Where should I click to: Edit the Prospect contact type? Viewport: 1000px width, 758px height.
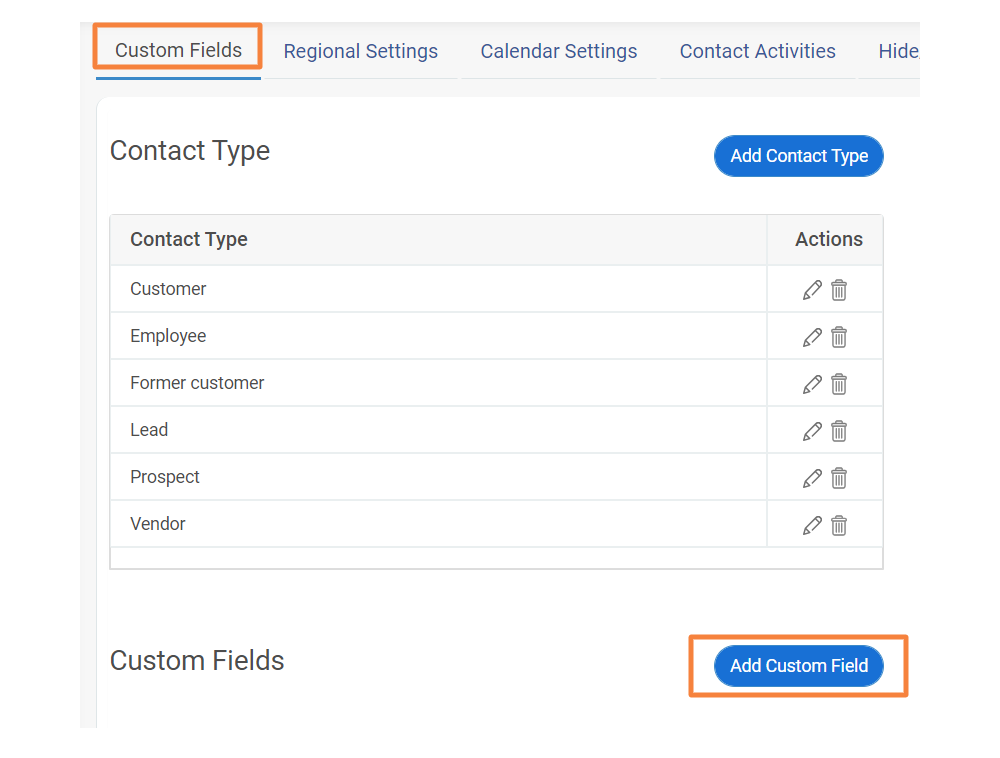coord(812,478)
